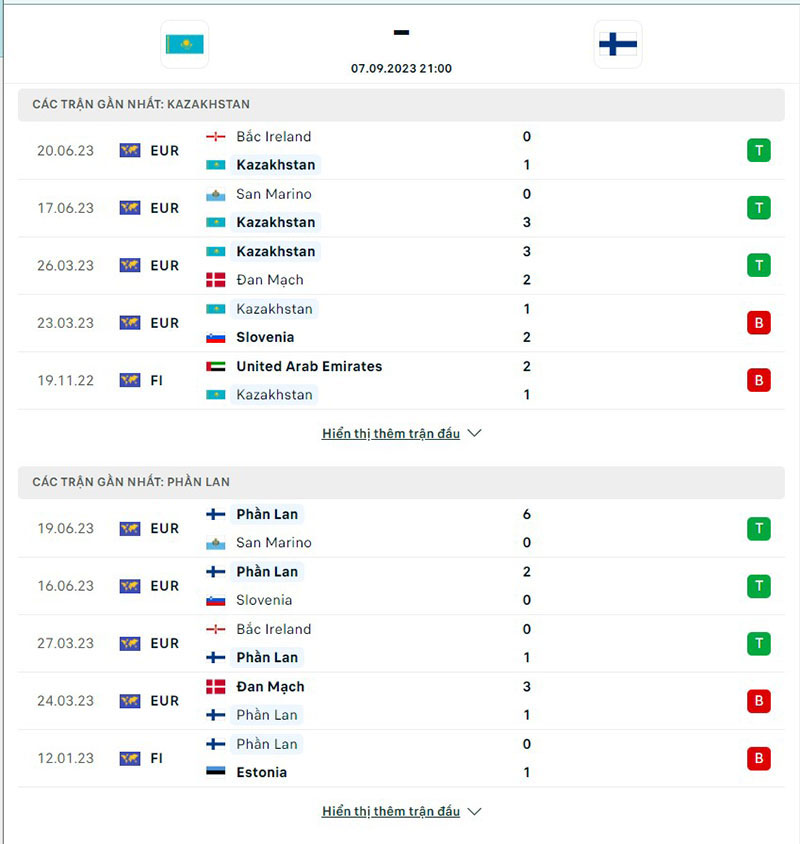
Task: Click competition icon beside the 20.06.23 match
Action: click(130, 151)
